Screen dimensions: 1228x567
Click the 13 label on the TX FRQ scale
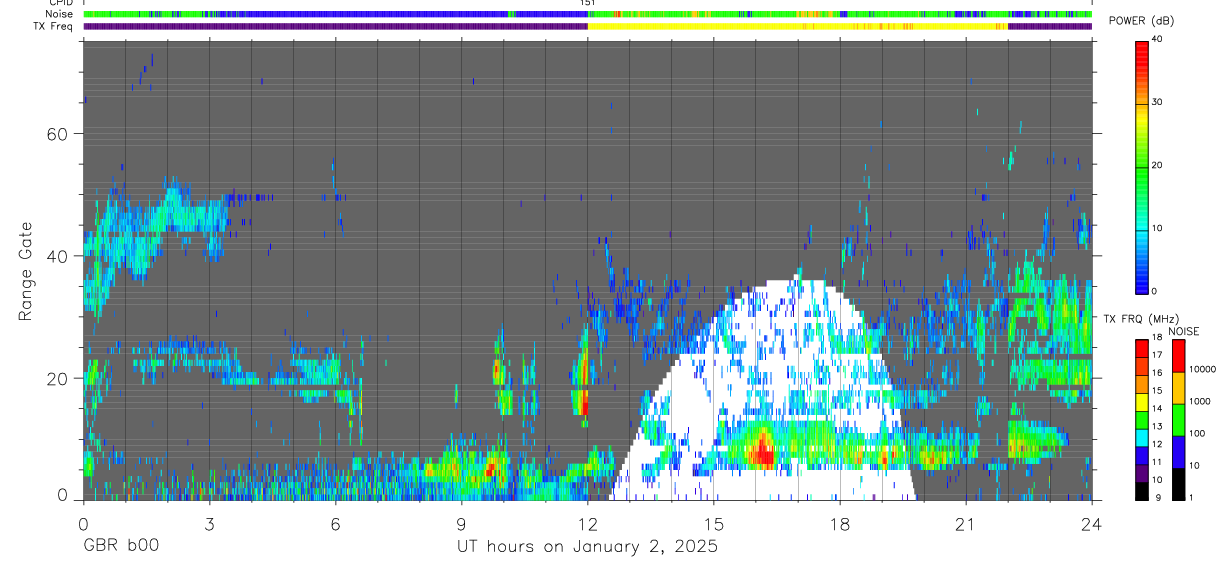[1157, 426]
